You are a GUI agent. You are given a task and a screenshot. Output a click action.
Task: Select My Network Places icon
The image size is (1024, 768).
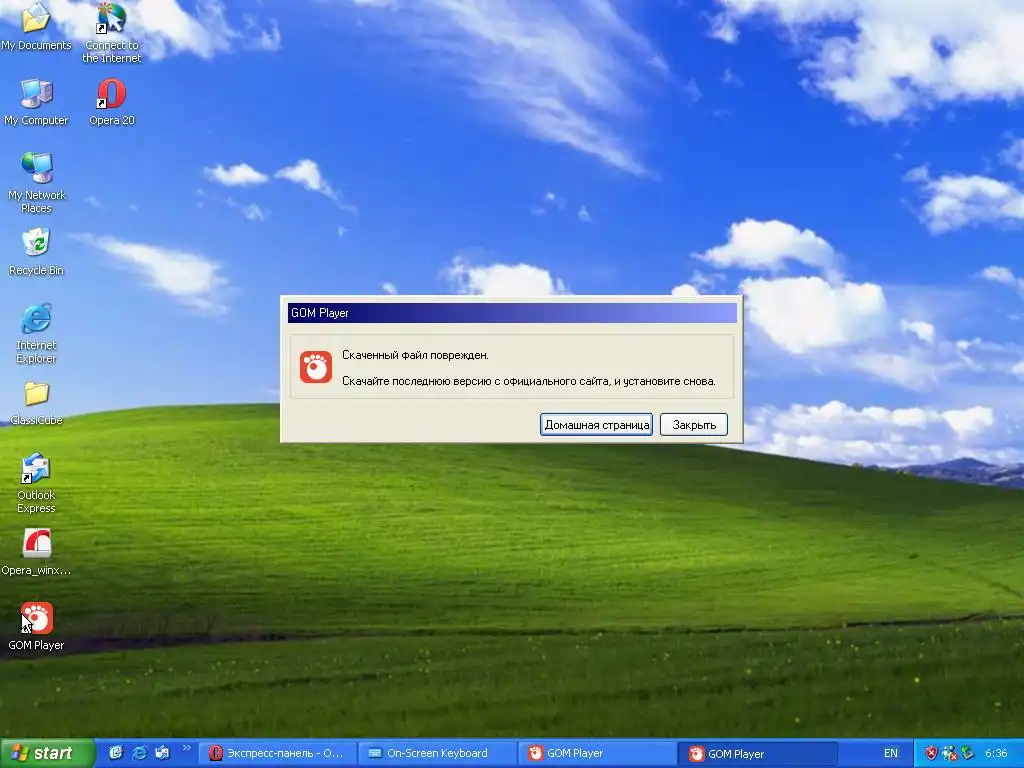click(36, 183)
